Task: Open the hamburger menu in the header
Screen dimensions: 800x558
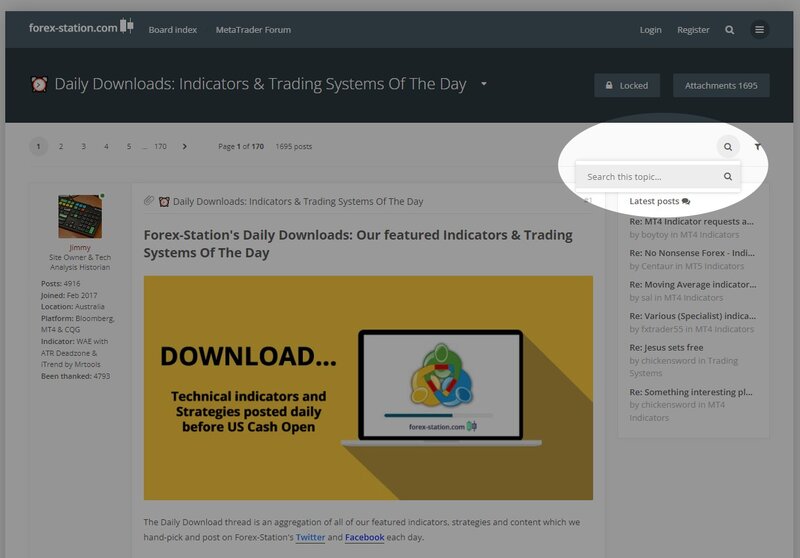Action: tap(759, 30)
